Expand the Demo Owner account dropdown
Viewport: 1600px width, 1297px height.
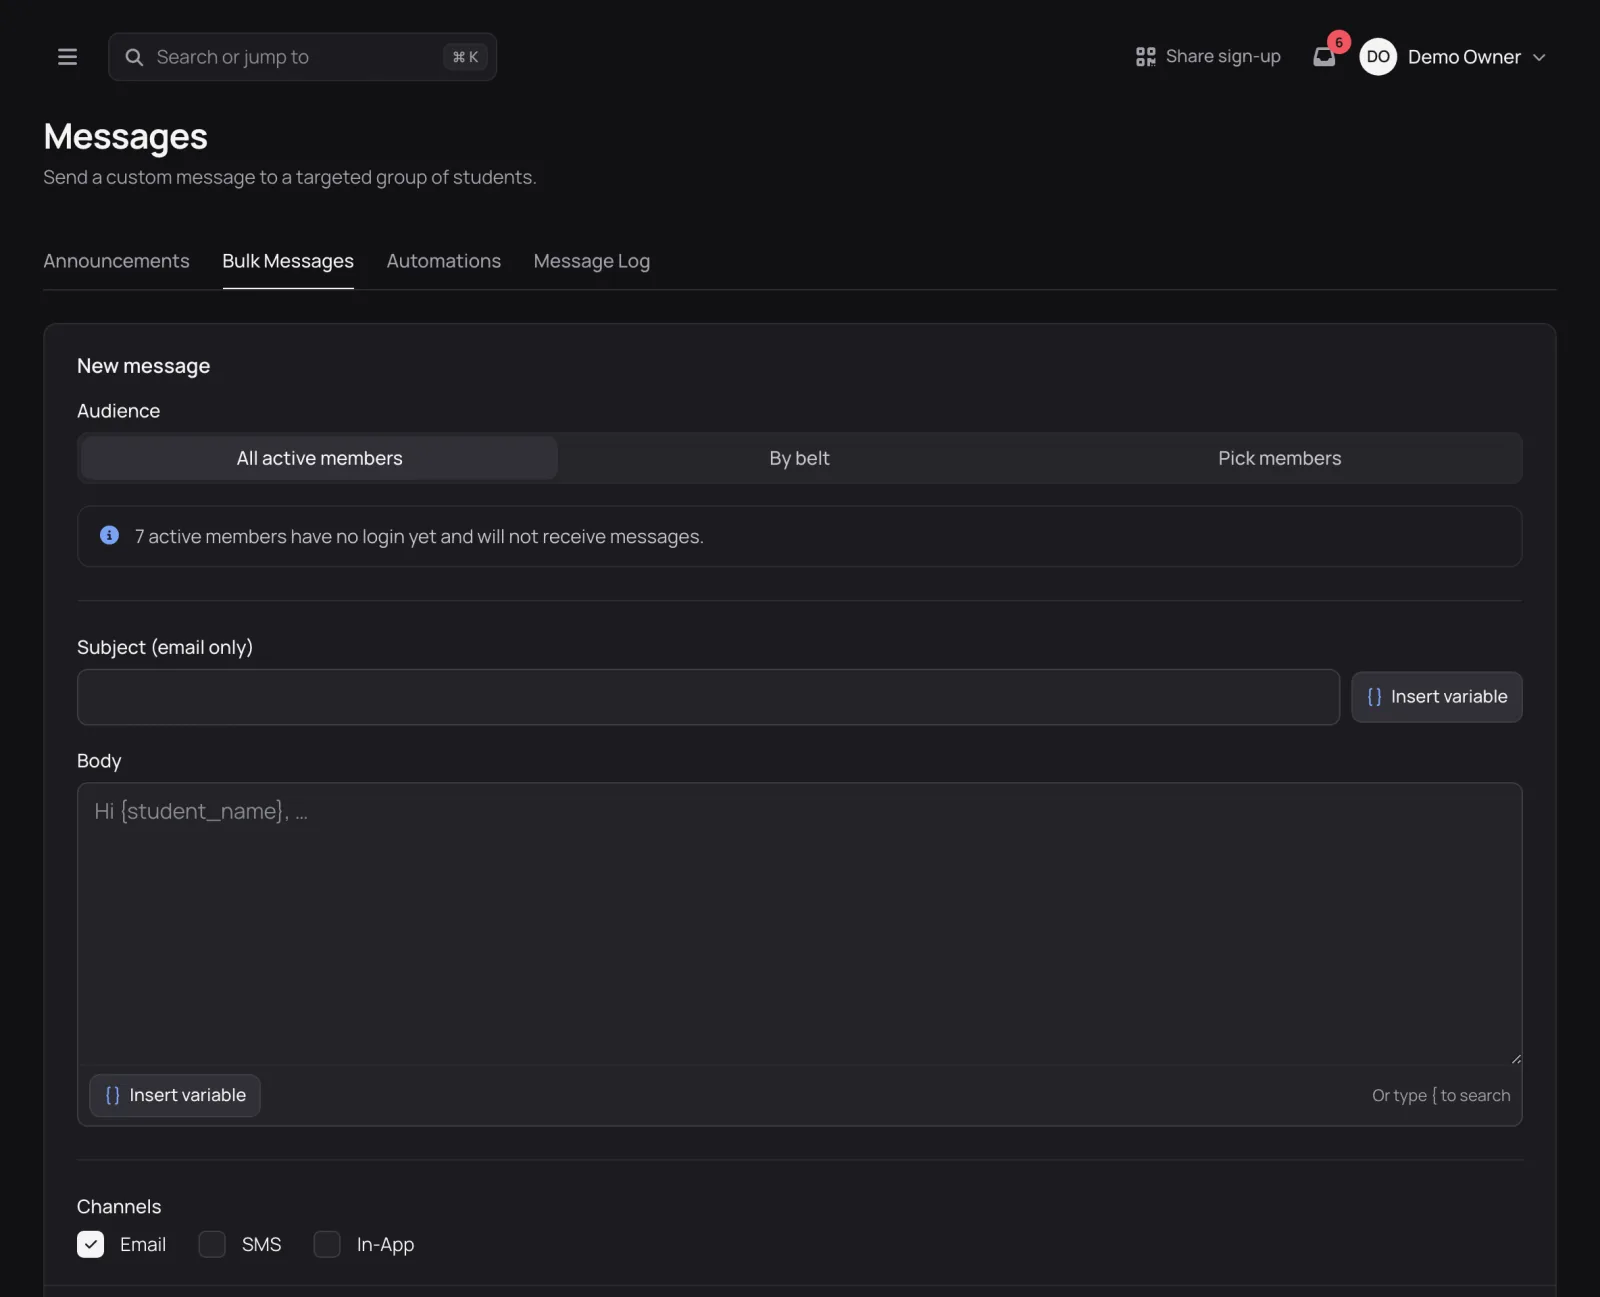tap(1539, 57)
